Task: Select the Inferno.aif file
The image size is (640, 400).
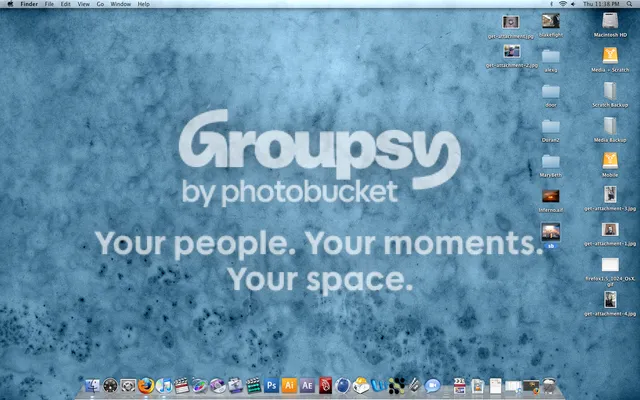Action: point(551,196)
